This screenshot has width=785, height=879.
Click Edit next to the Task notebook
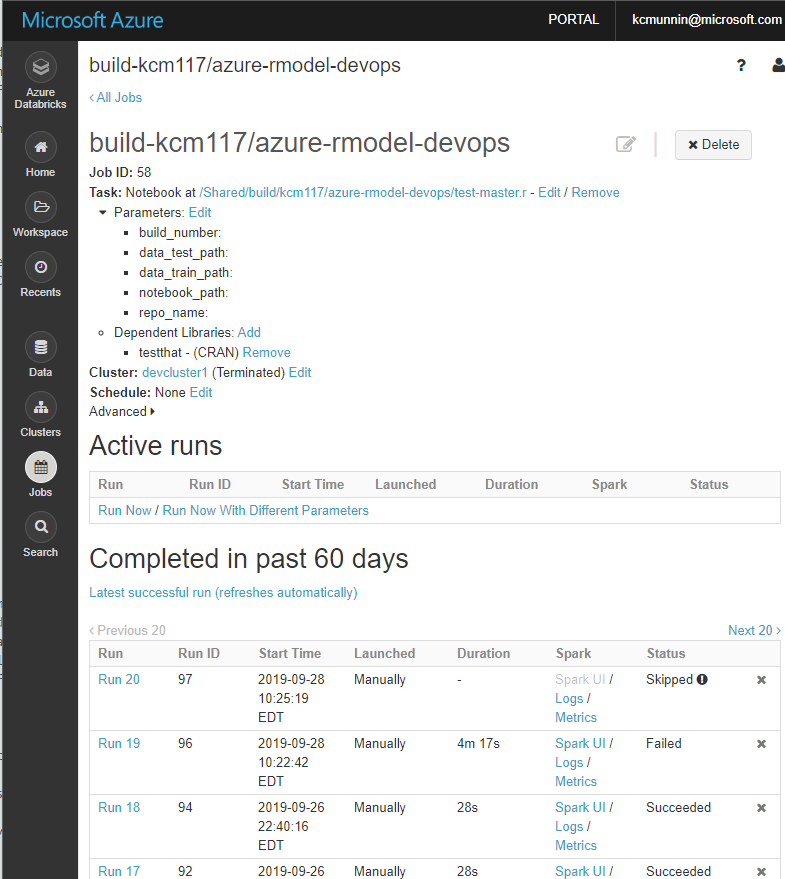click(x=549, y=192)
